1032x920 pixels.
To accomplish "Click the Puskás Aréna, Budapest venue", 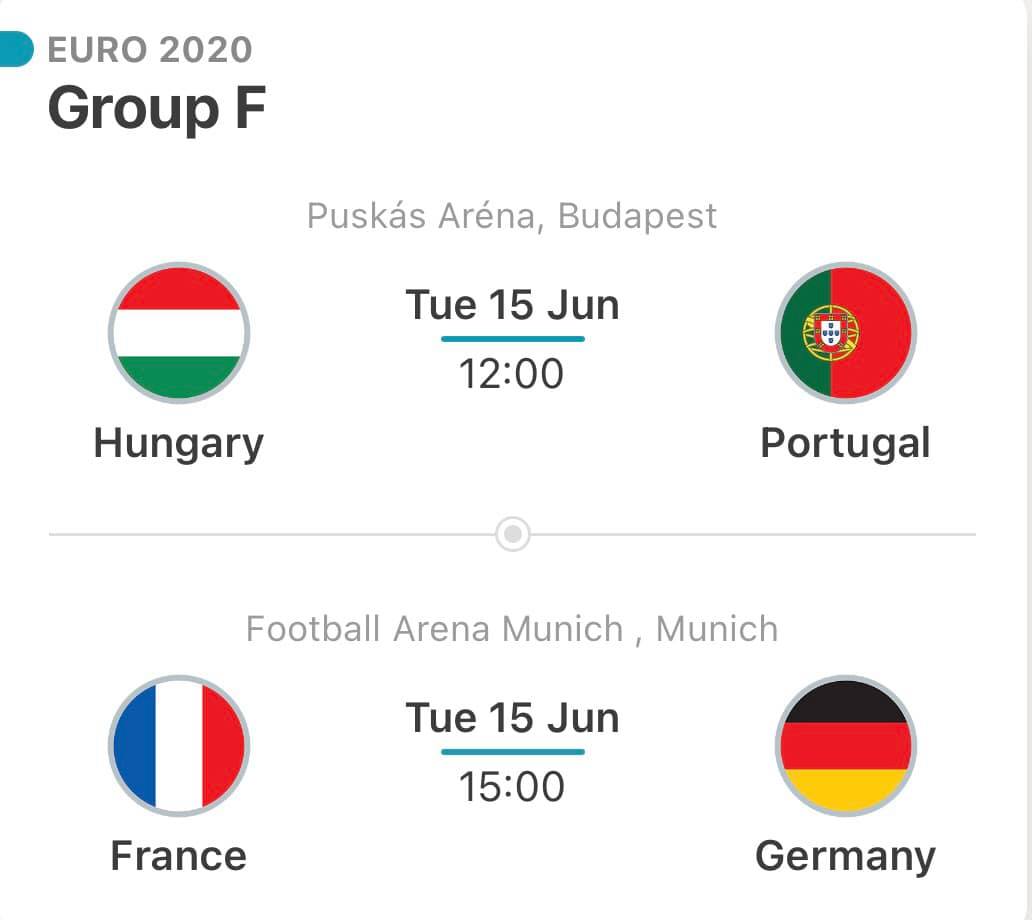I will pos(511,216).
